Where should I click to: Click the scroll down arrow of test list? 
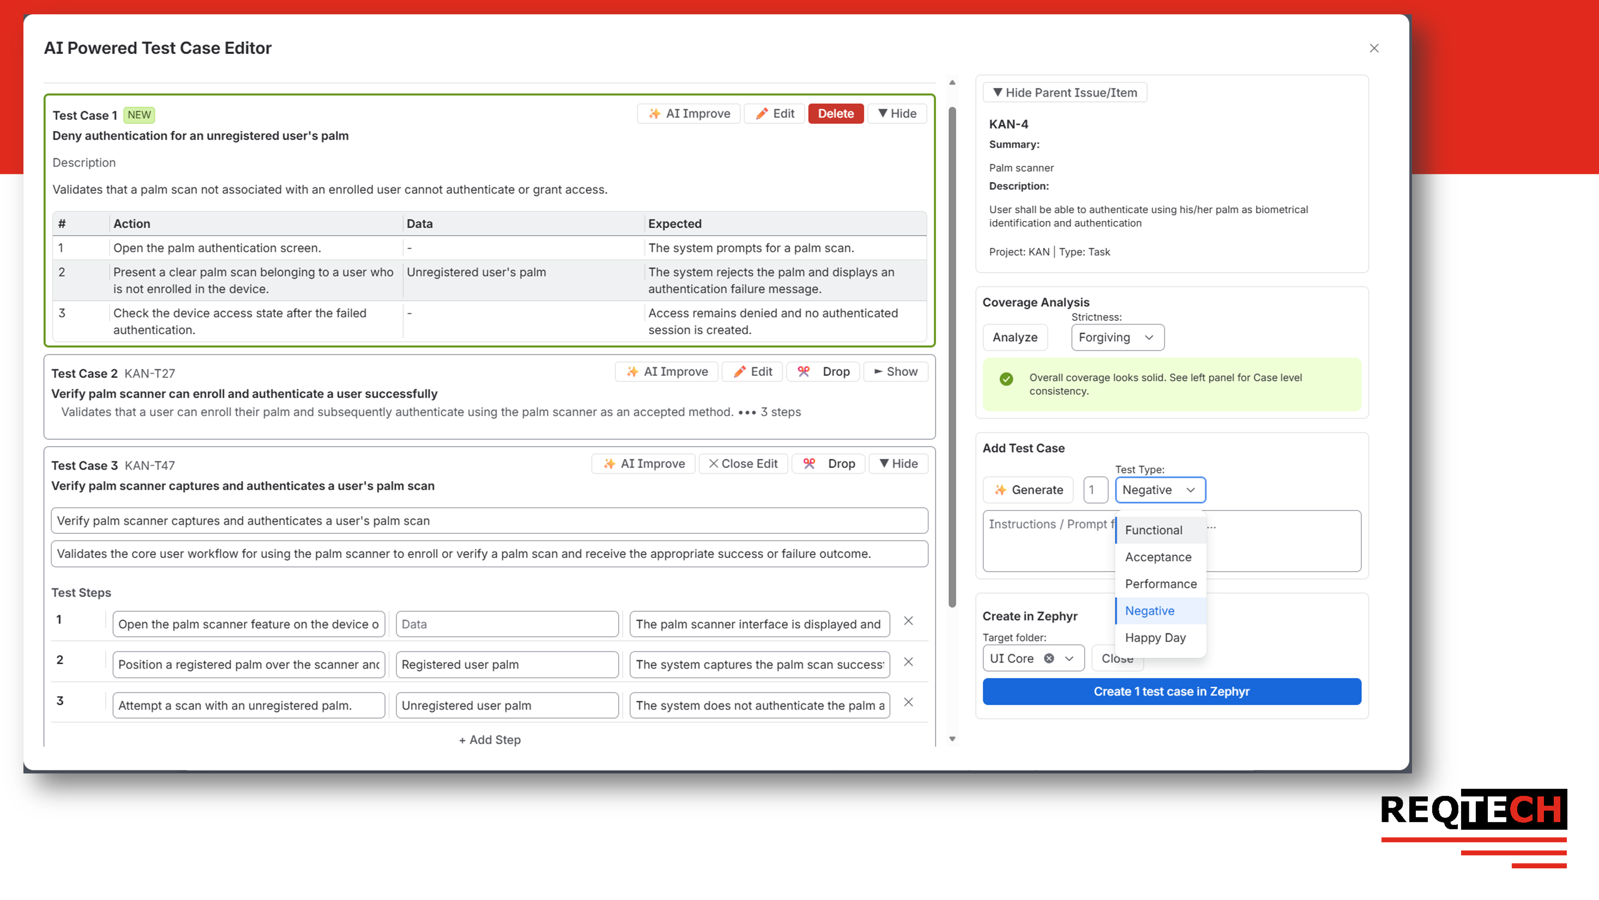coord(952,740)
